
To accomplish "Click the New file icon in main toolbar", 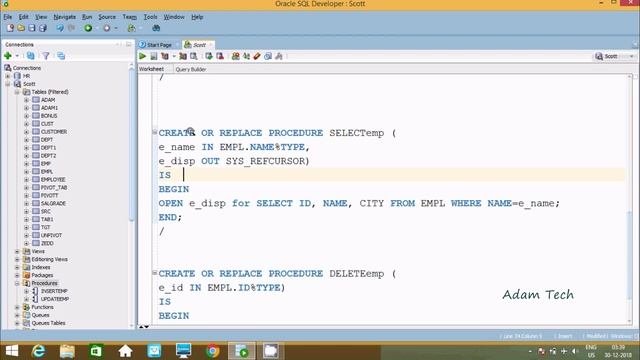I will (10, 28).
